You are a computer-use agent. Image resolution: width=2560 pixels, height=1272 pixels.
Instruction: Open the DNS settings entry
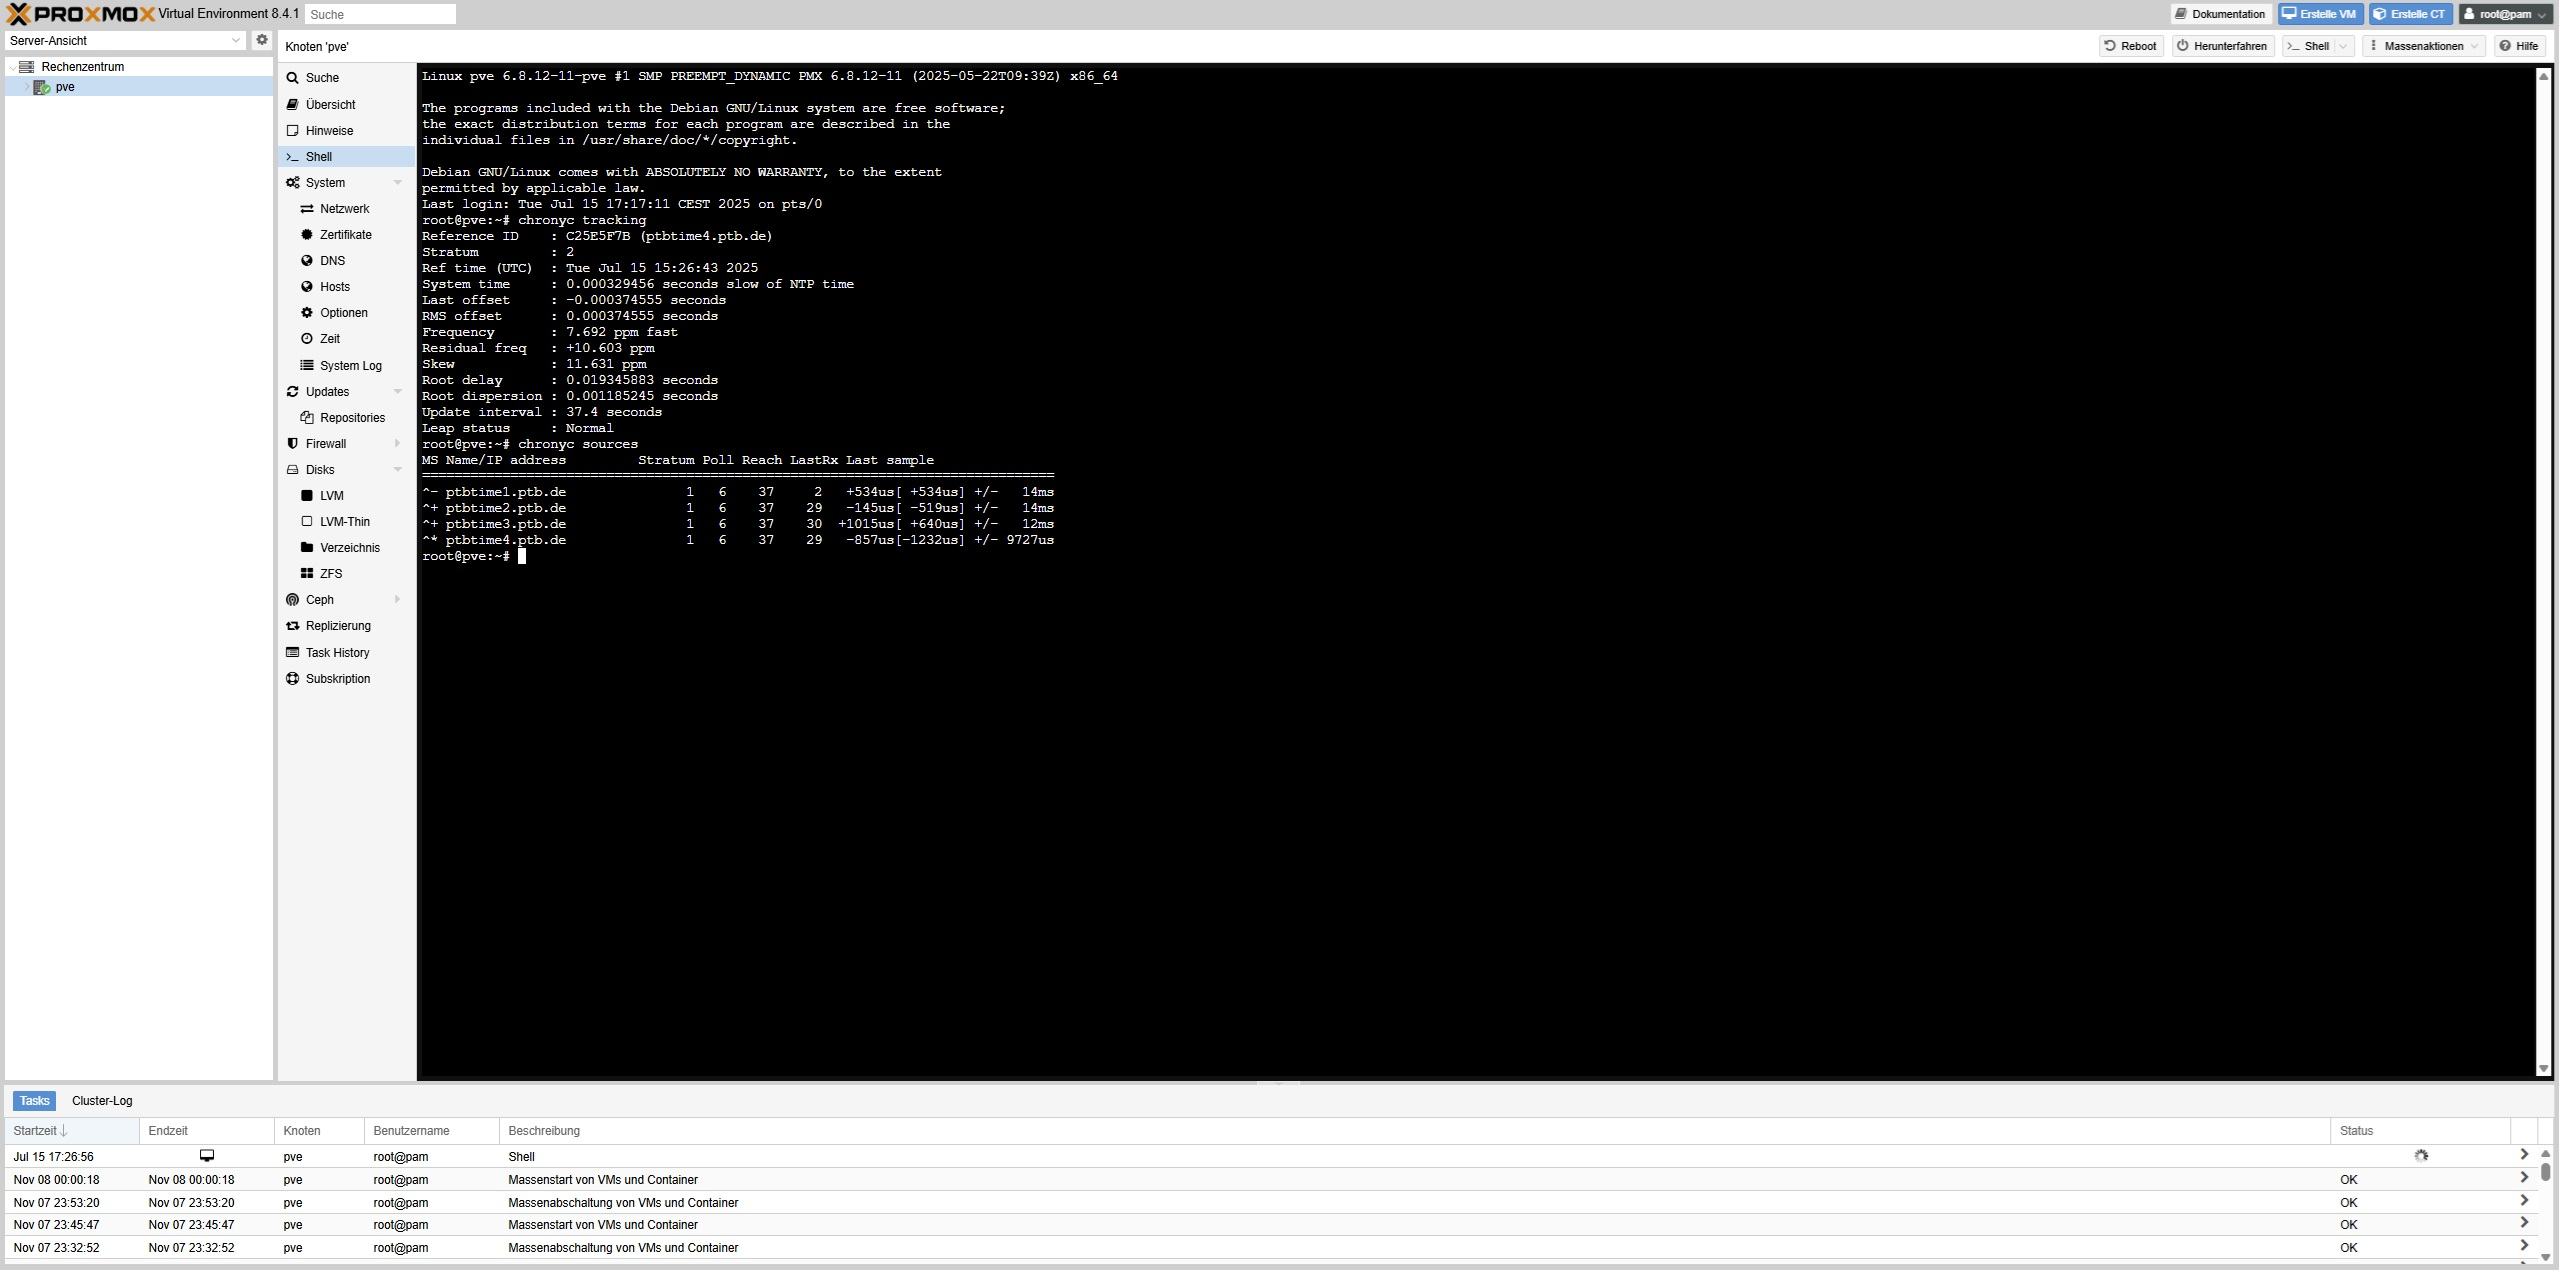[x=332, y=261]
